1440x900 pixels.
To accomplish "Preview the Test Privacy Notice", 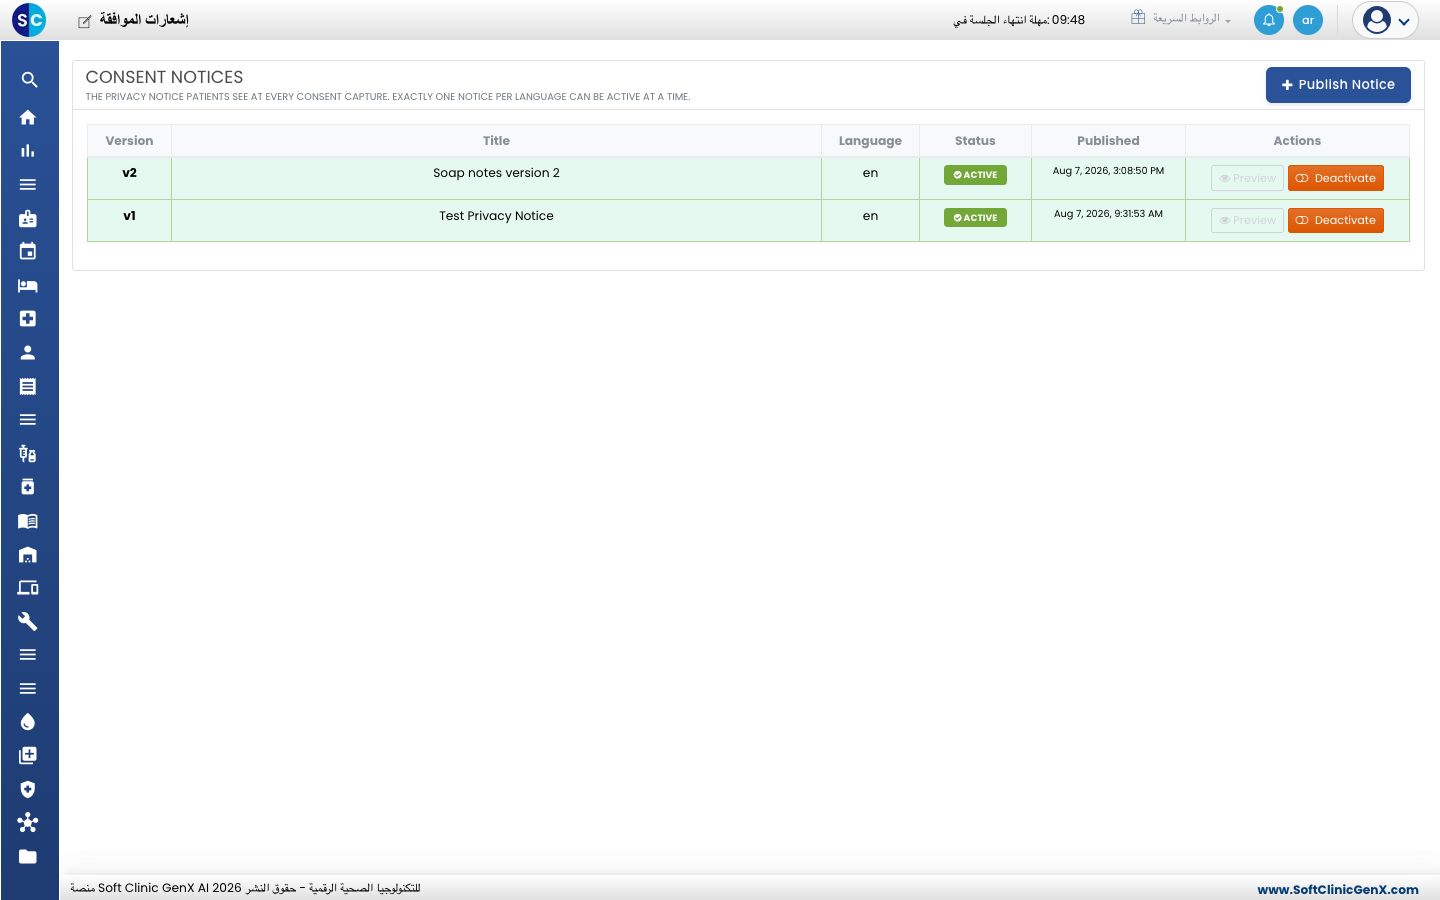I will point(1247,220).
